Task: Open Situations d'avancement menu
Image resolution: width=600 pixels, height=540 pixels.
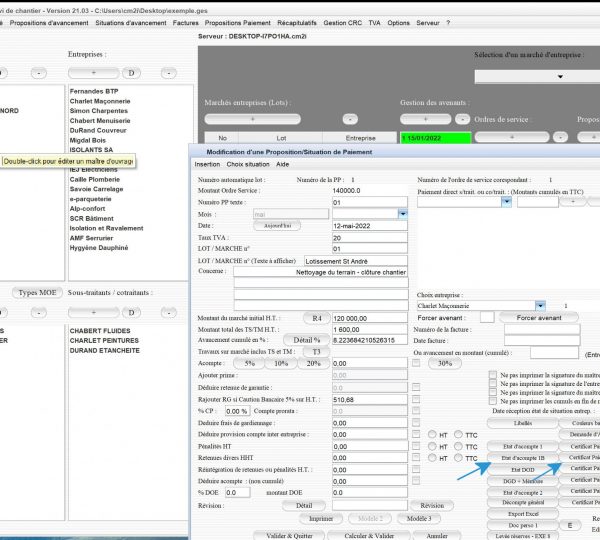Action: 131,23
